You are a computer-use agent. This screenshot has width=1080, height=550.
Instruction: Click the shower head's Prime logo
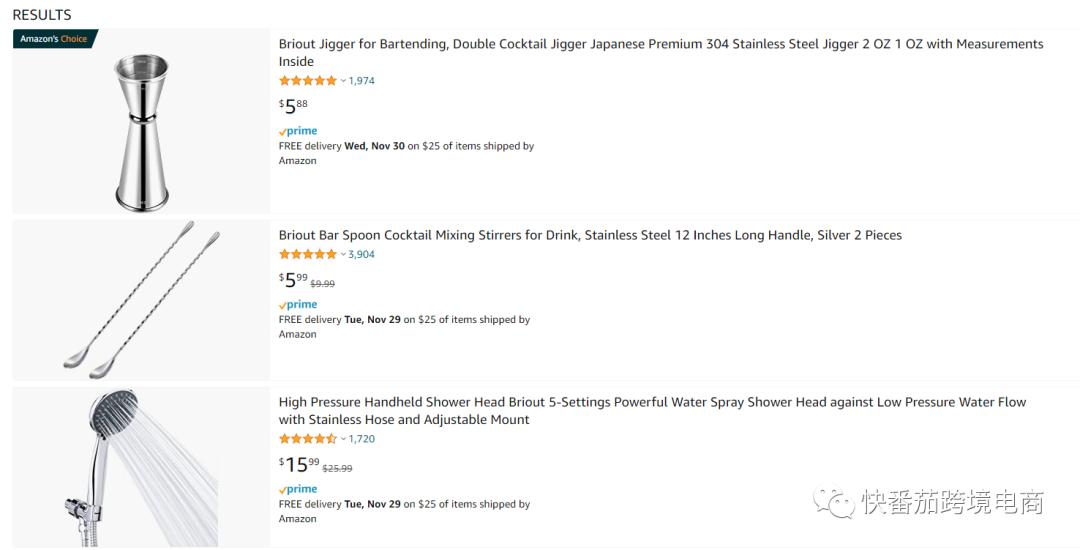click(x=298, y=489)
